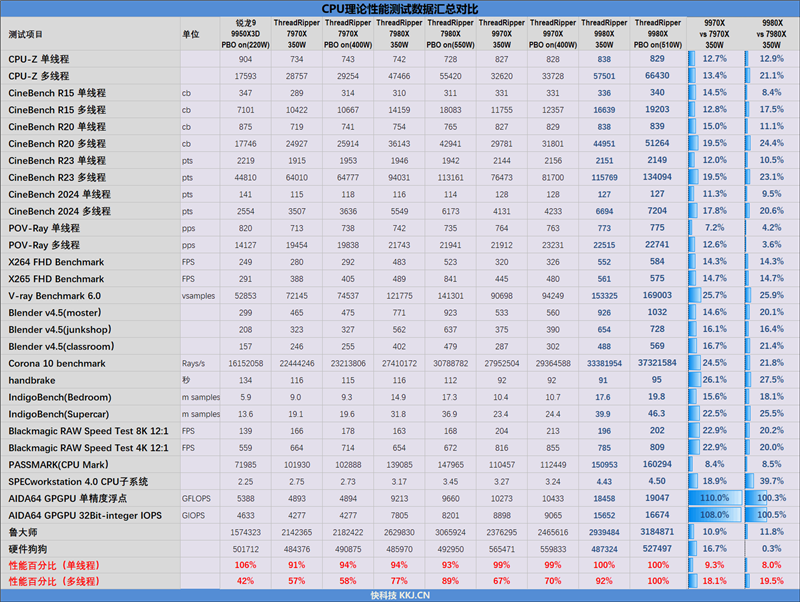The image size is (800, 602).
Task: Click X264 FHD Benchmark row label
Action: pyautogui.click(x=56, y=262)
